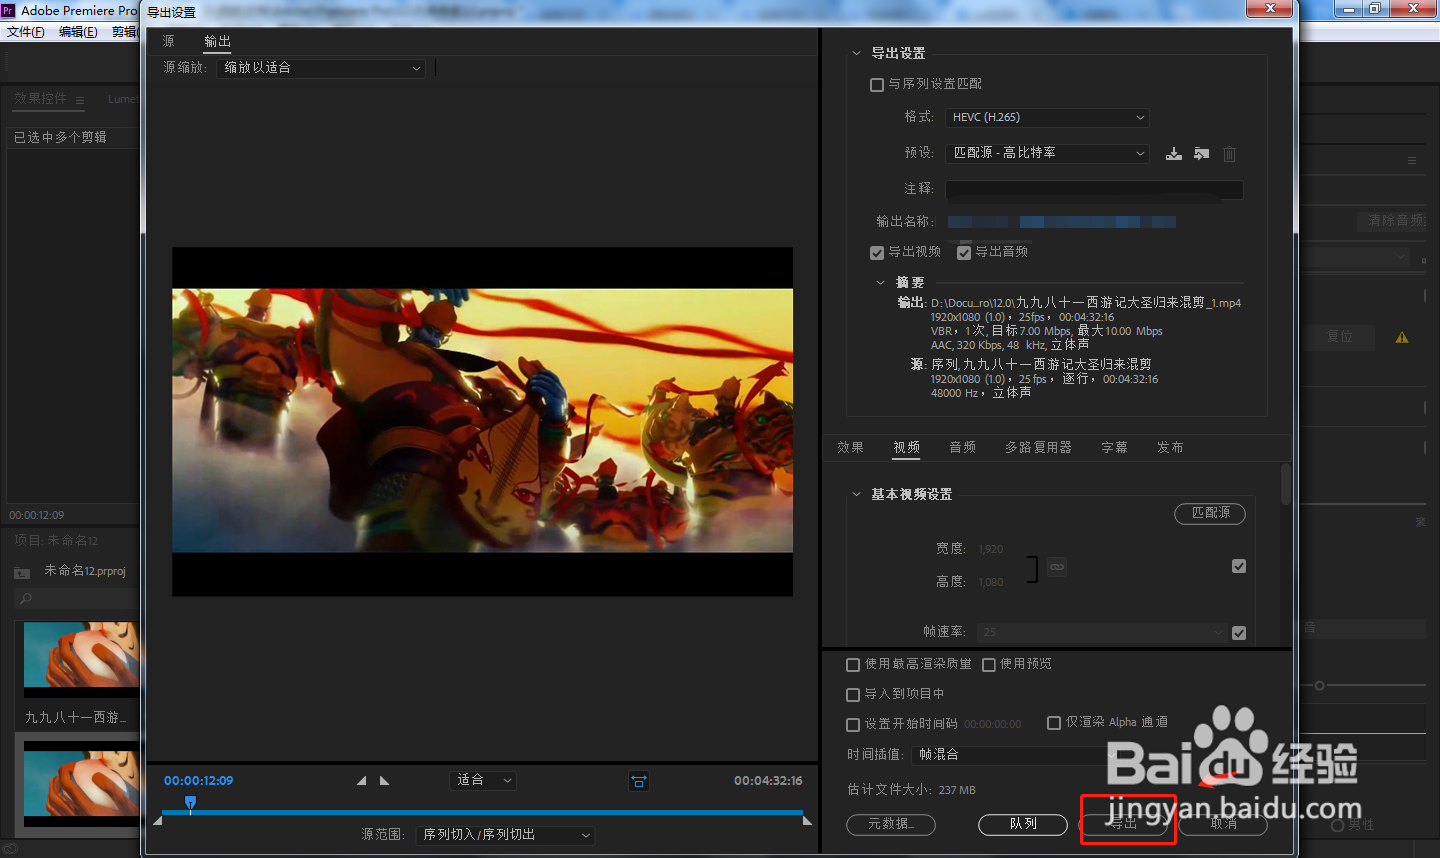
Task: Click the Delete Preset trash icon
Action: [1230, 154]
